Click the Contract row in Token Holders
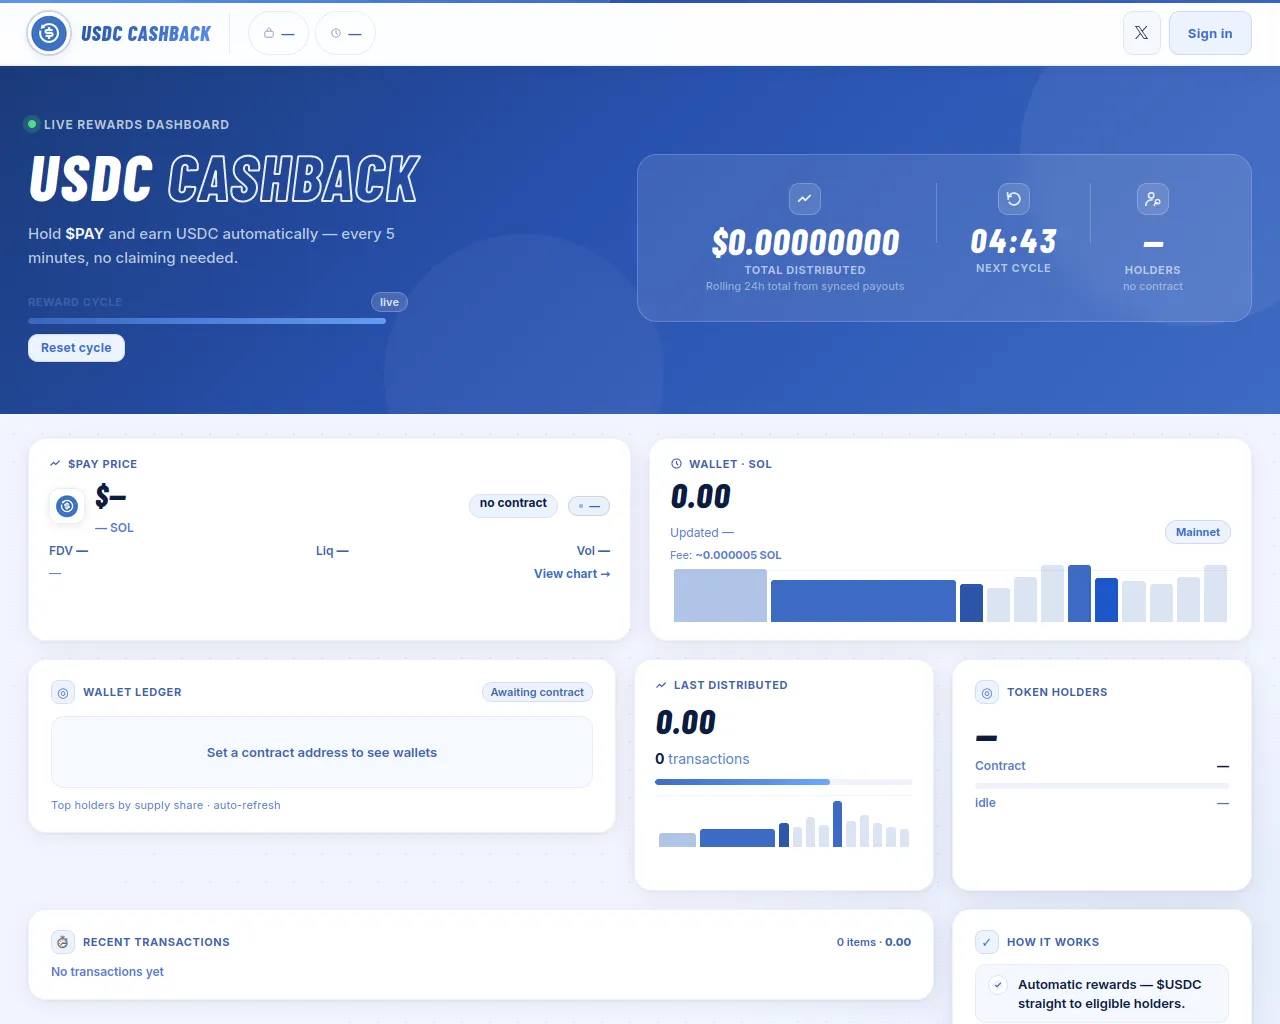The image size is (1280, 1024). [x=1102, y=766]
